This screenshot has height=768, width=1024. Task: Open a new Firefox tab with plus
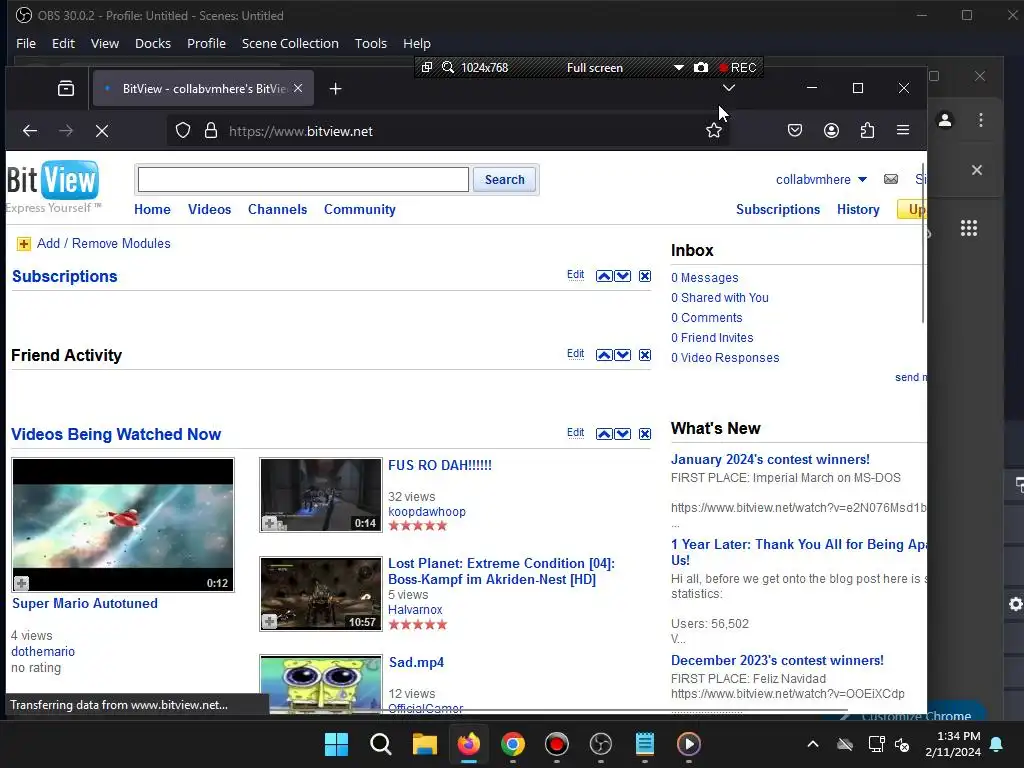(336, 89)
